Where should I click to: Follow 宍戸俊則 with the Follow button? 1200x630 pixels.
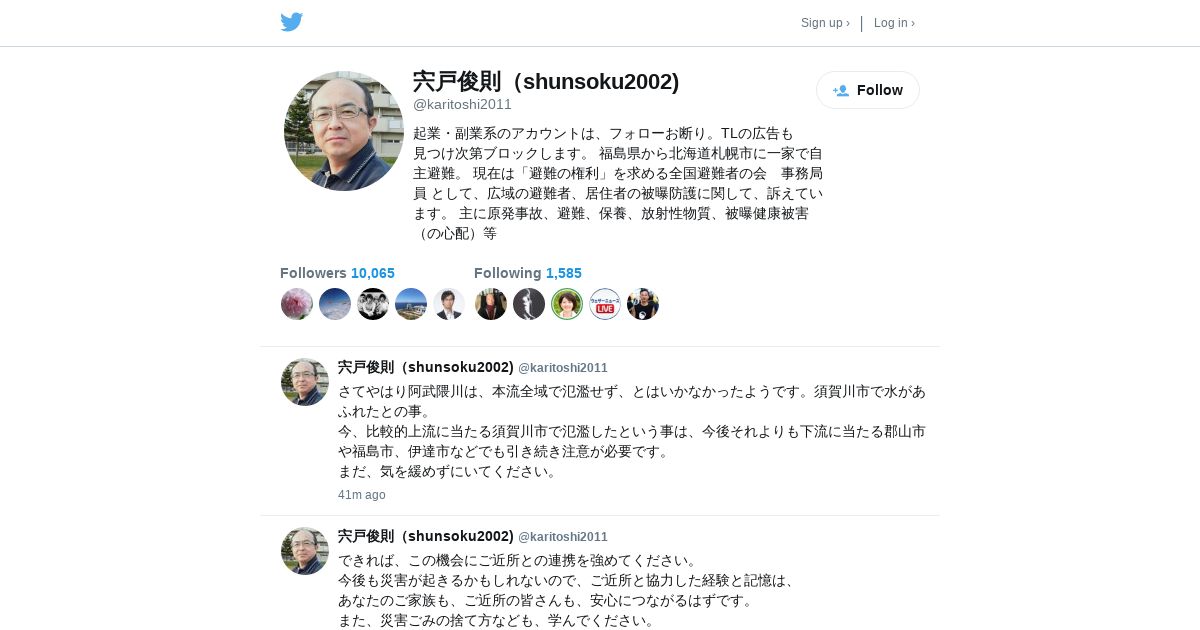click(x=868, y=90)
